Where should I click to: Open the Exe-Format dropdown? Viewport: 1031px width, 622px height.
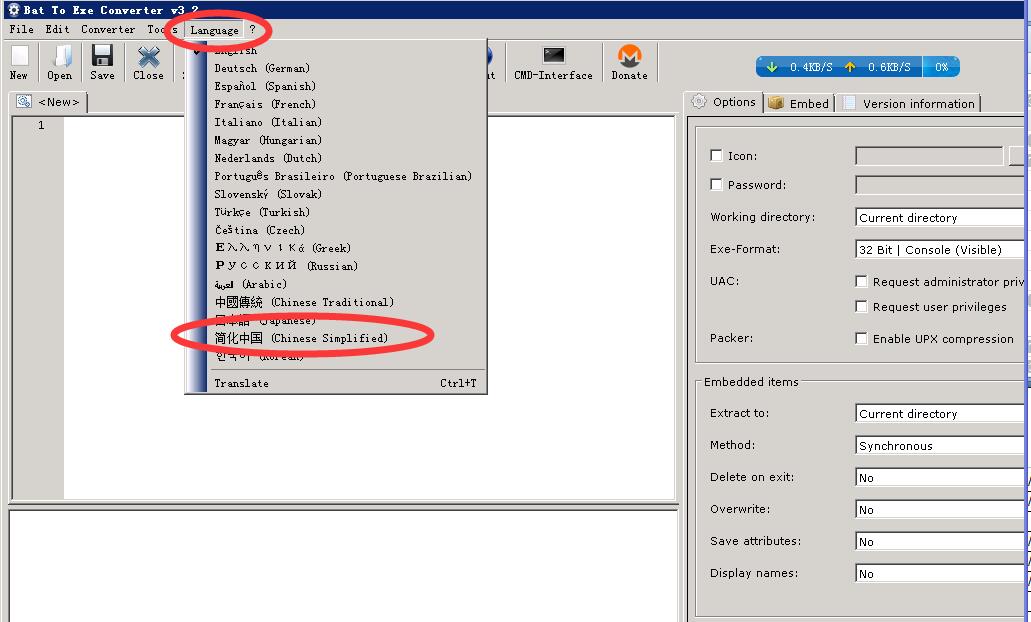[x=940, y=250]
